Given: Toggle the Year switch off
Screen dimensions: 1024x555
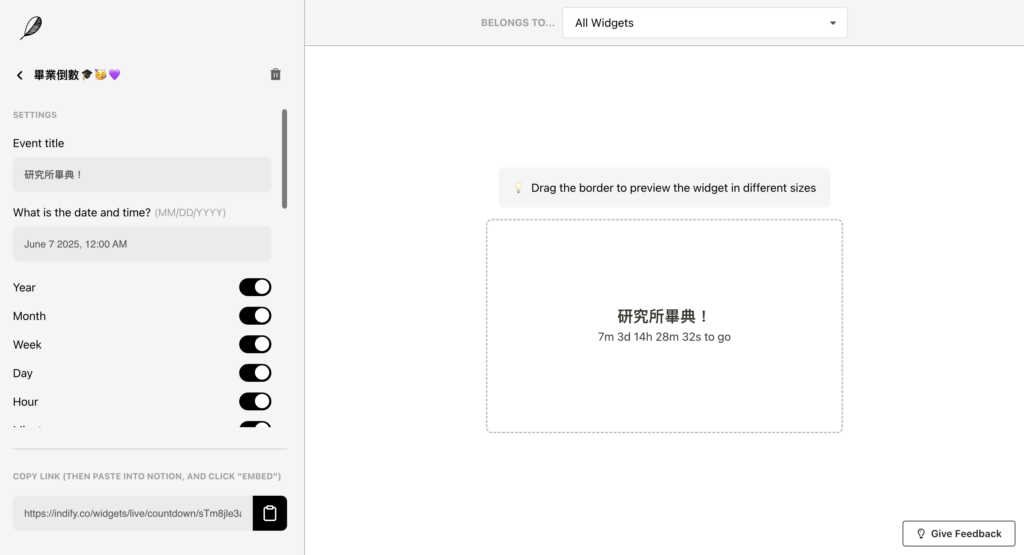Looking at the screenshot, I should 255,287.
